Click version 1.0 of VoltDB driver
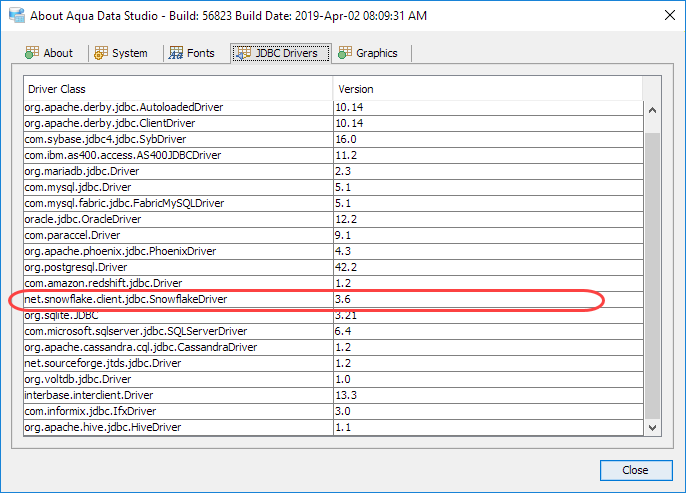Viewport: 686px width, 493px height. click(343, 379)
